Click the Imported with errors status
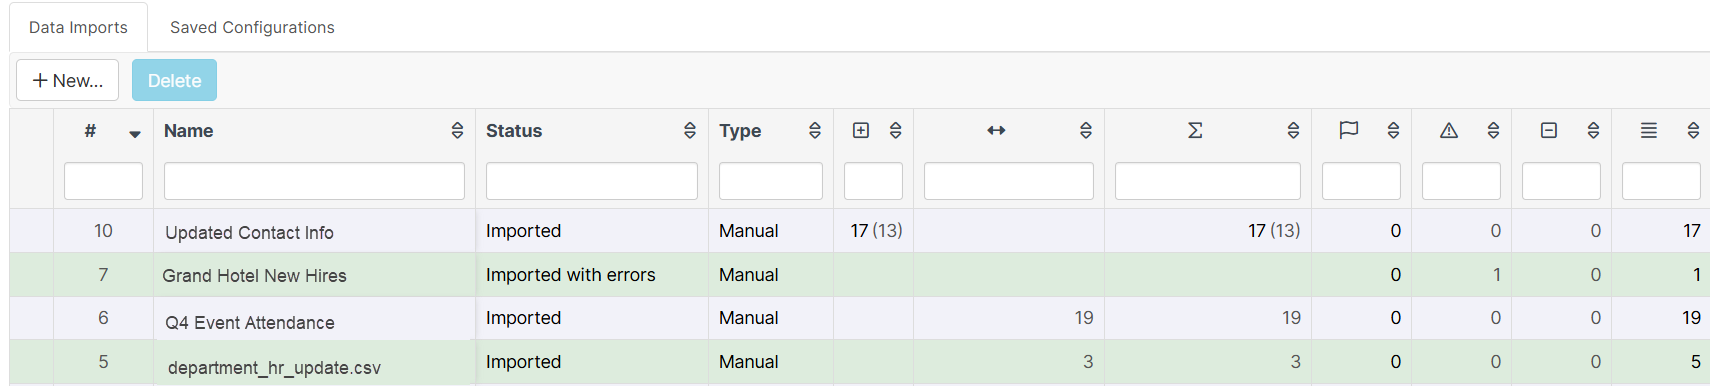This screenshot has height=388, width=1710. (570, 275)
